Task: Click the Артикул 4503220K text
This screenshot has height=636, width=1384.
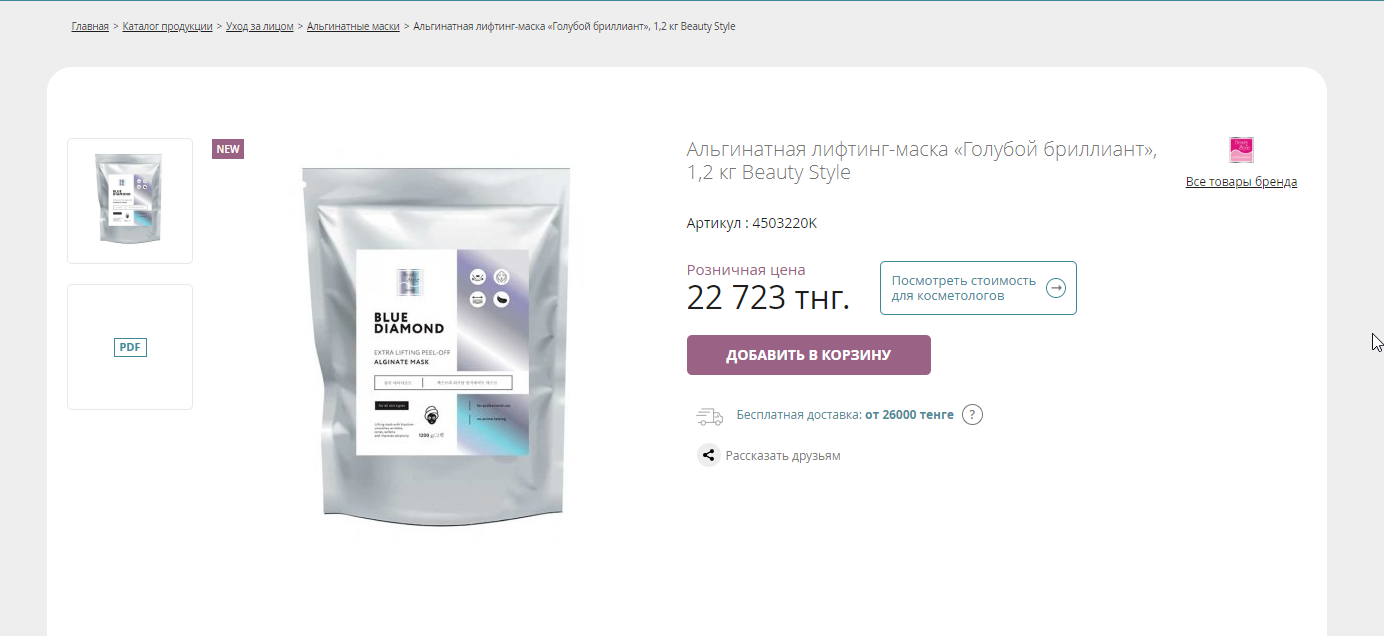Action: [x=752, y=223]
